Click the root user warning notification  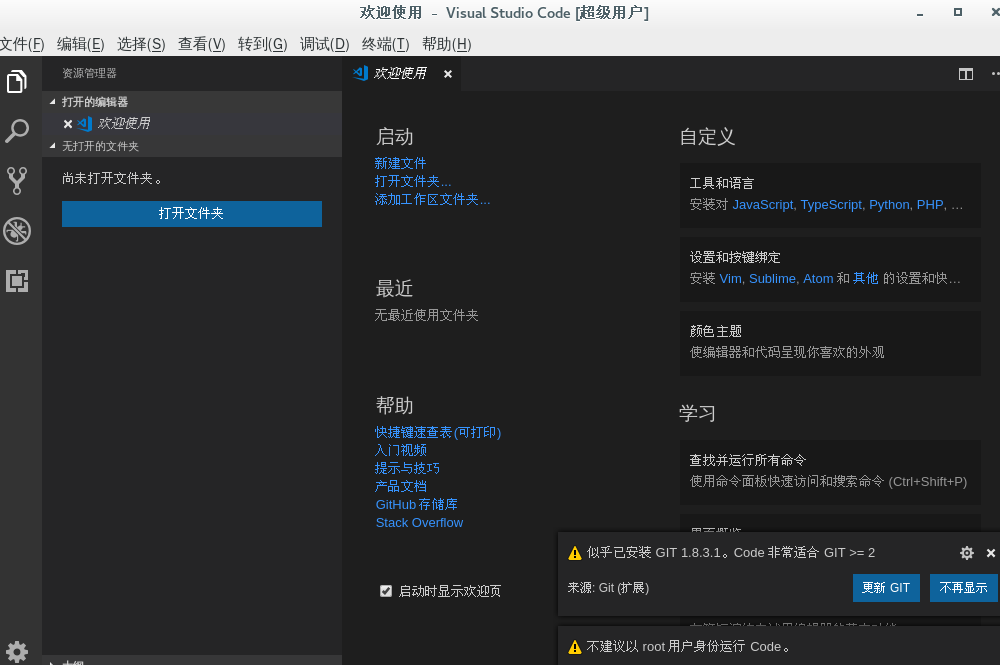tap(779, 646)
